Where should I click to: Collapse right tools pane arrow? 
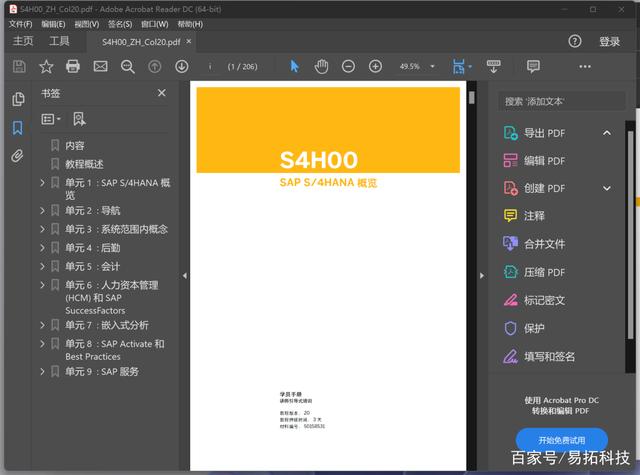click(482, 276)
